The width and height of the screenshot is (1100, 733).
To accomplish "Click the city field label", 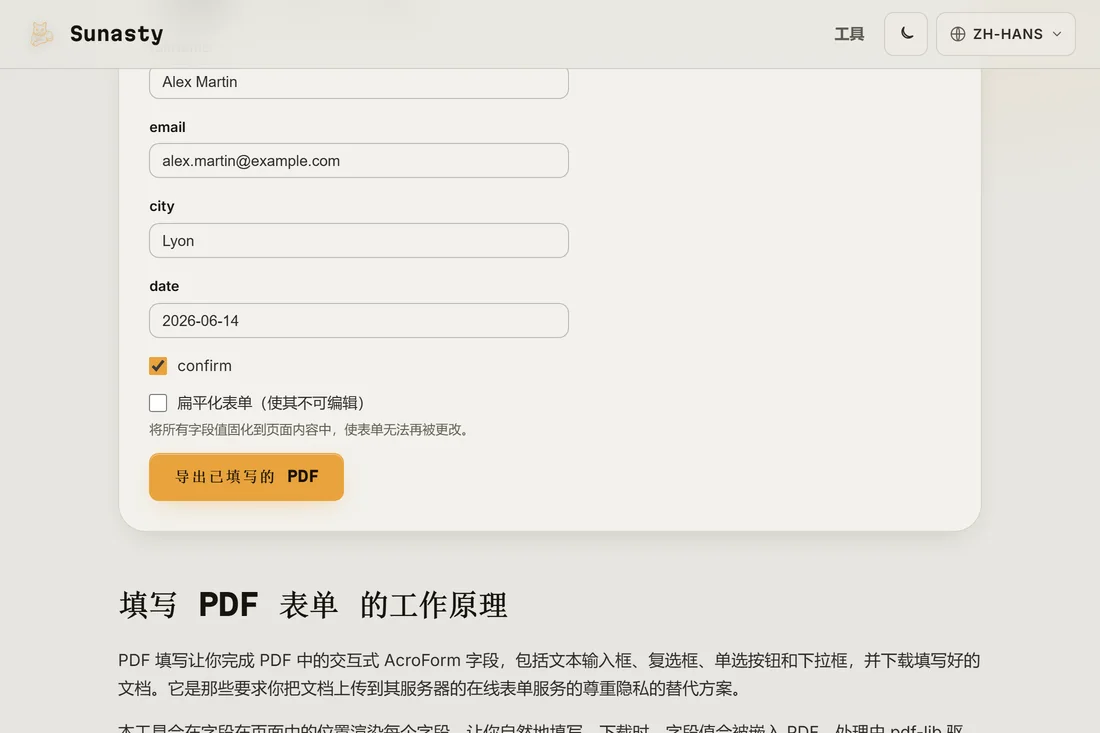I will pos(161,206).
